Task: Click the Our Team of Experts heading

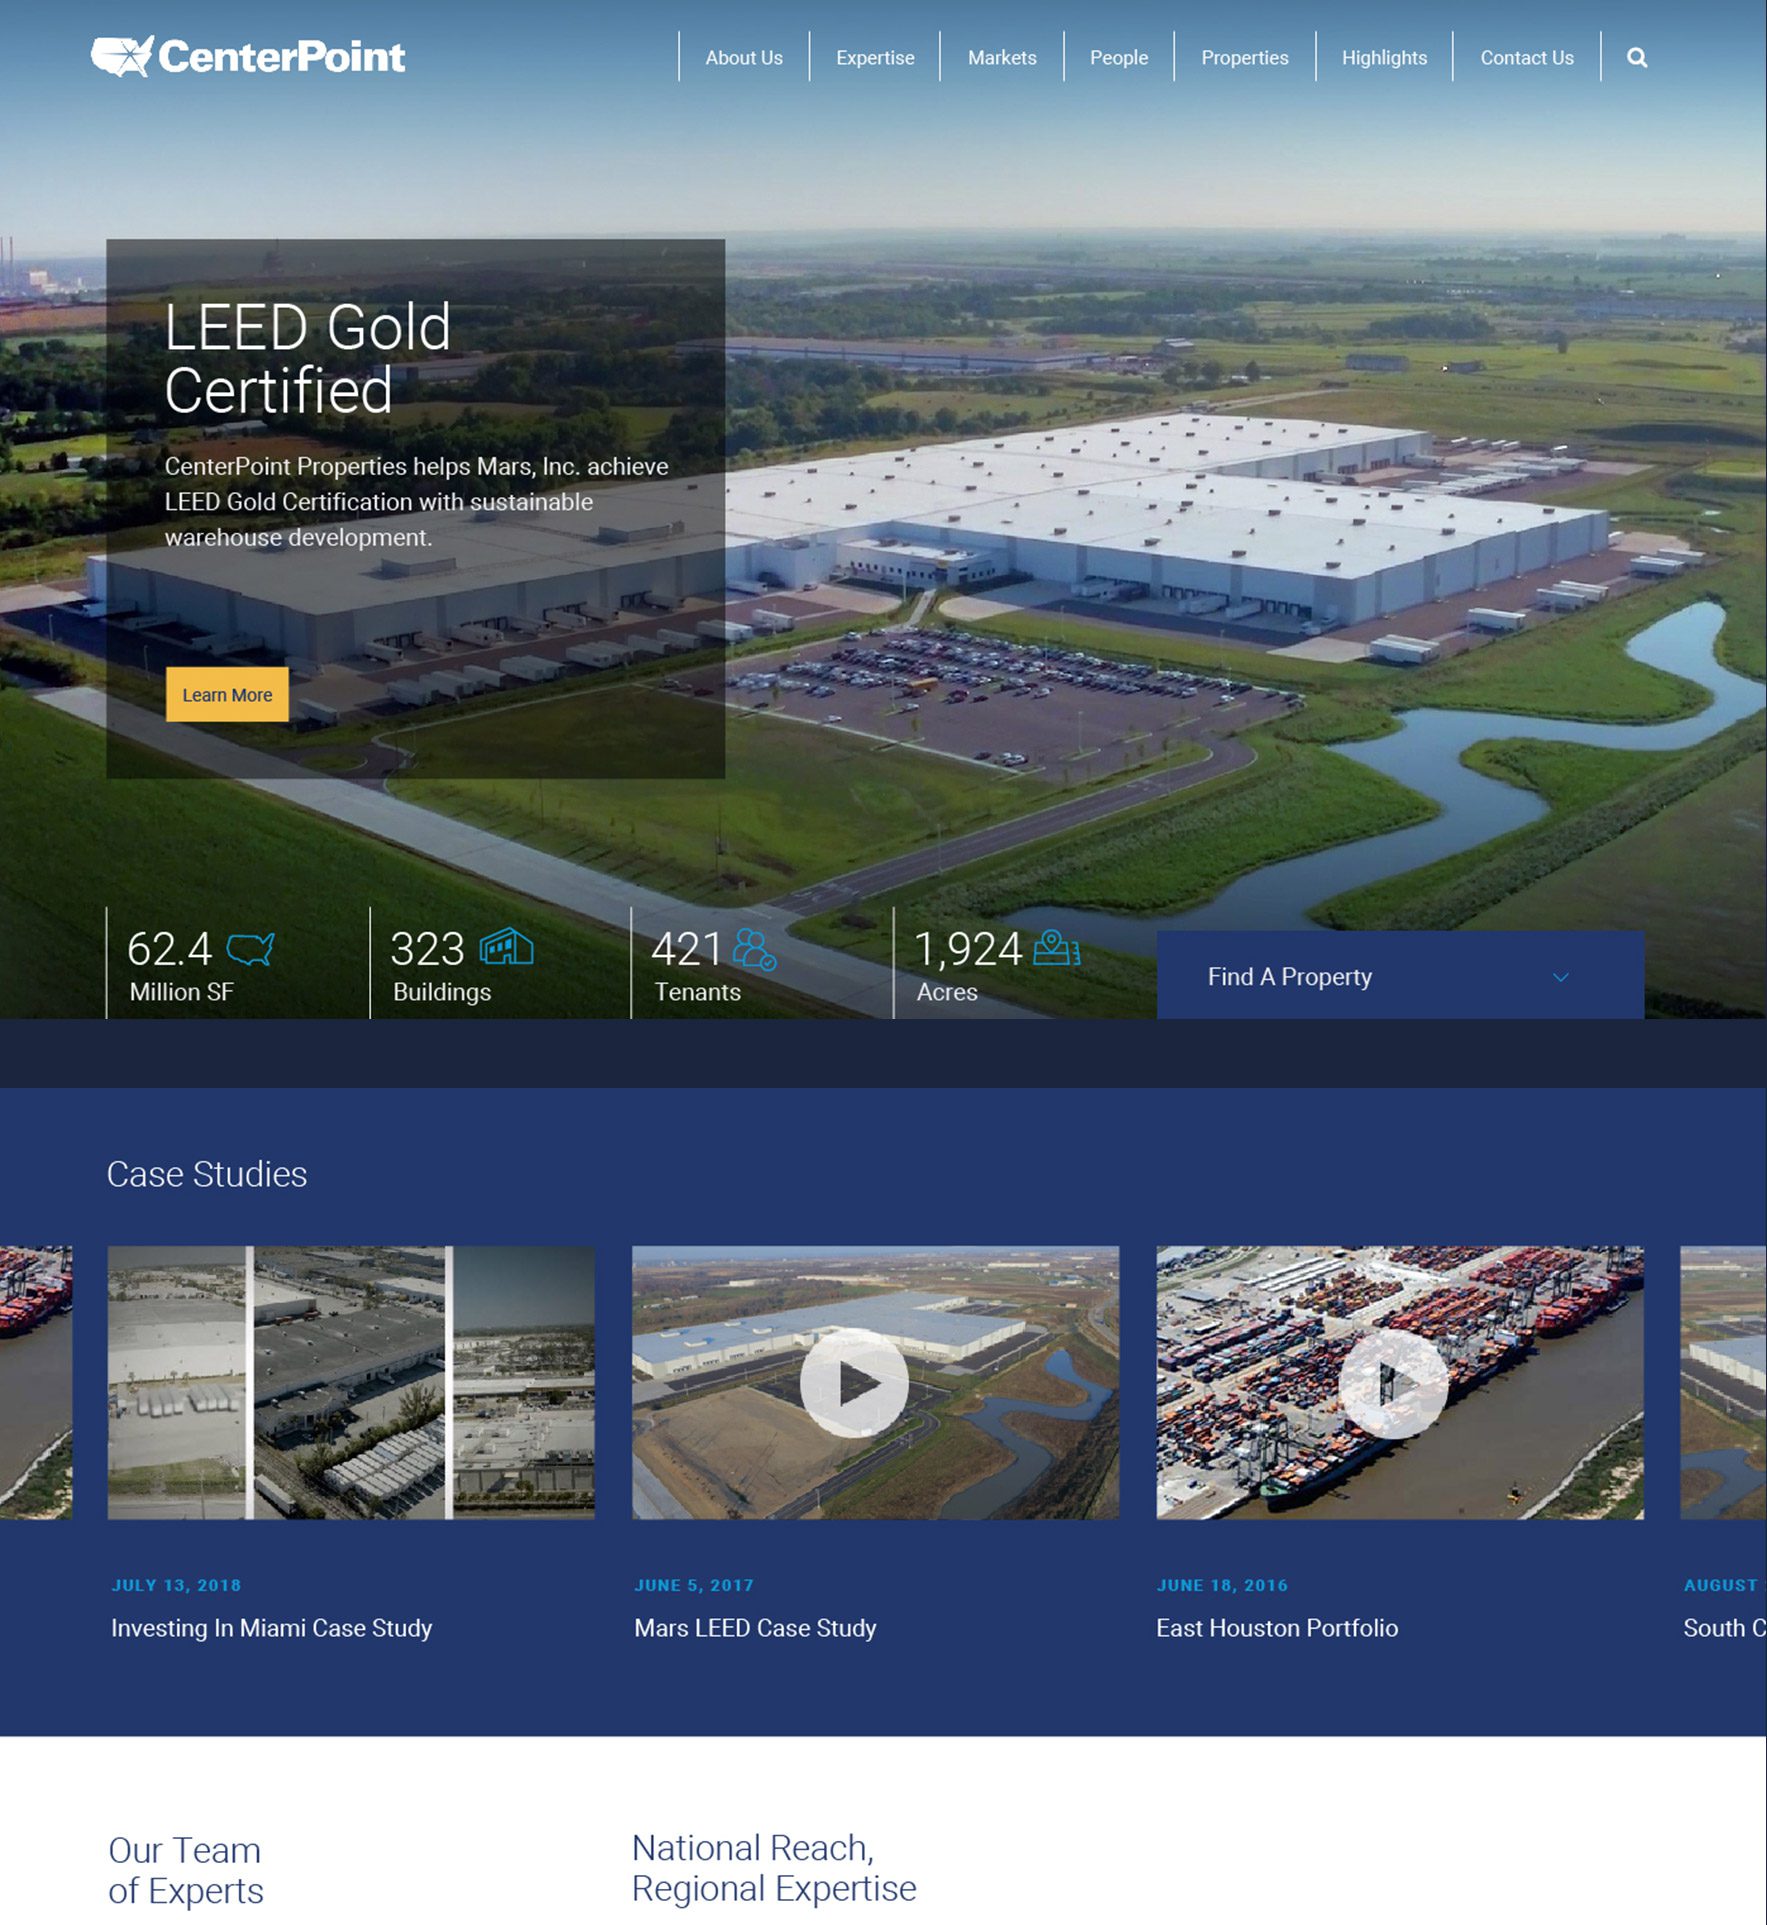Action: click(x=186, y=1870)
